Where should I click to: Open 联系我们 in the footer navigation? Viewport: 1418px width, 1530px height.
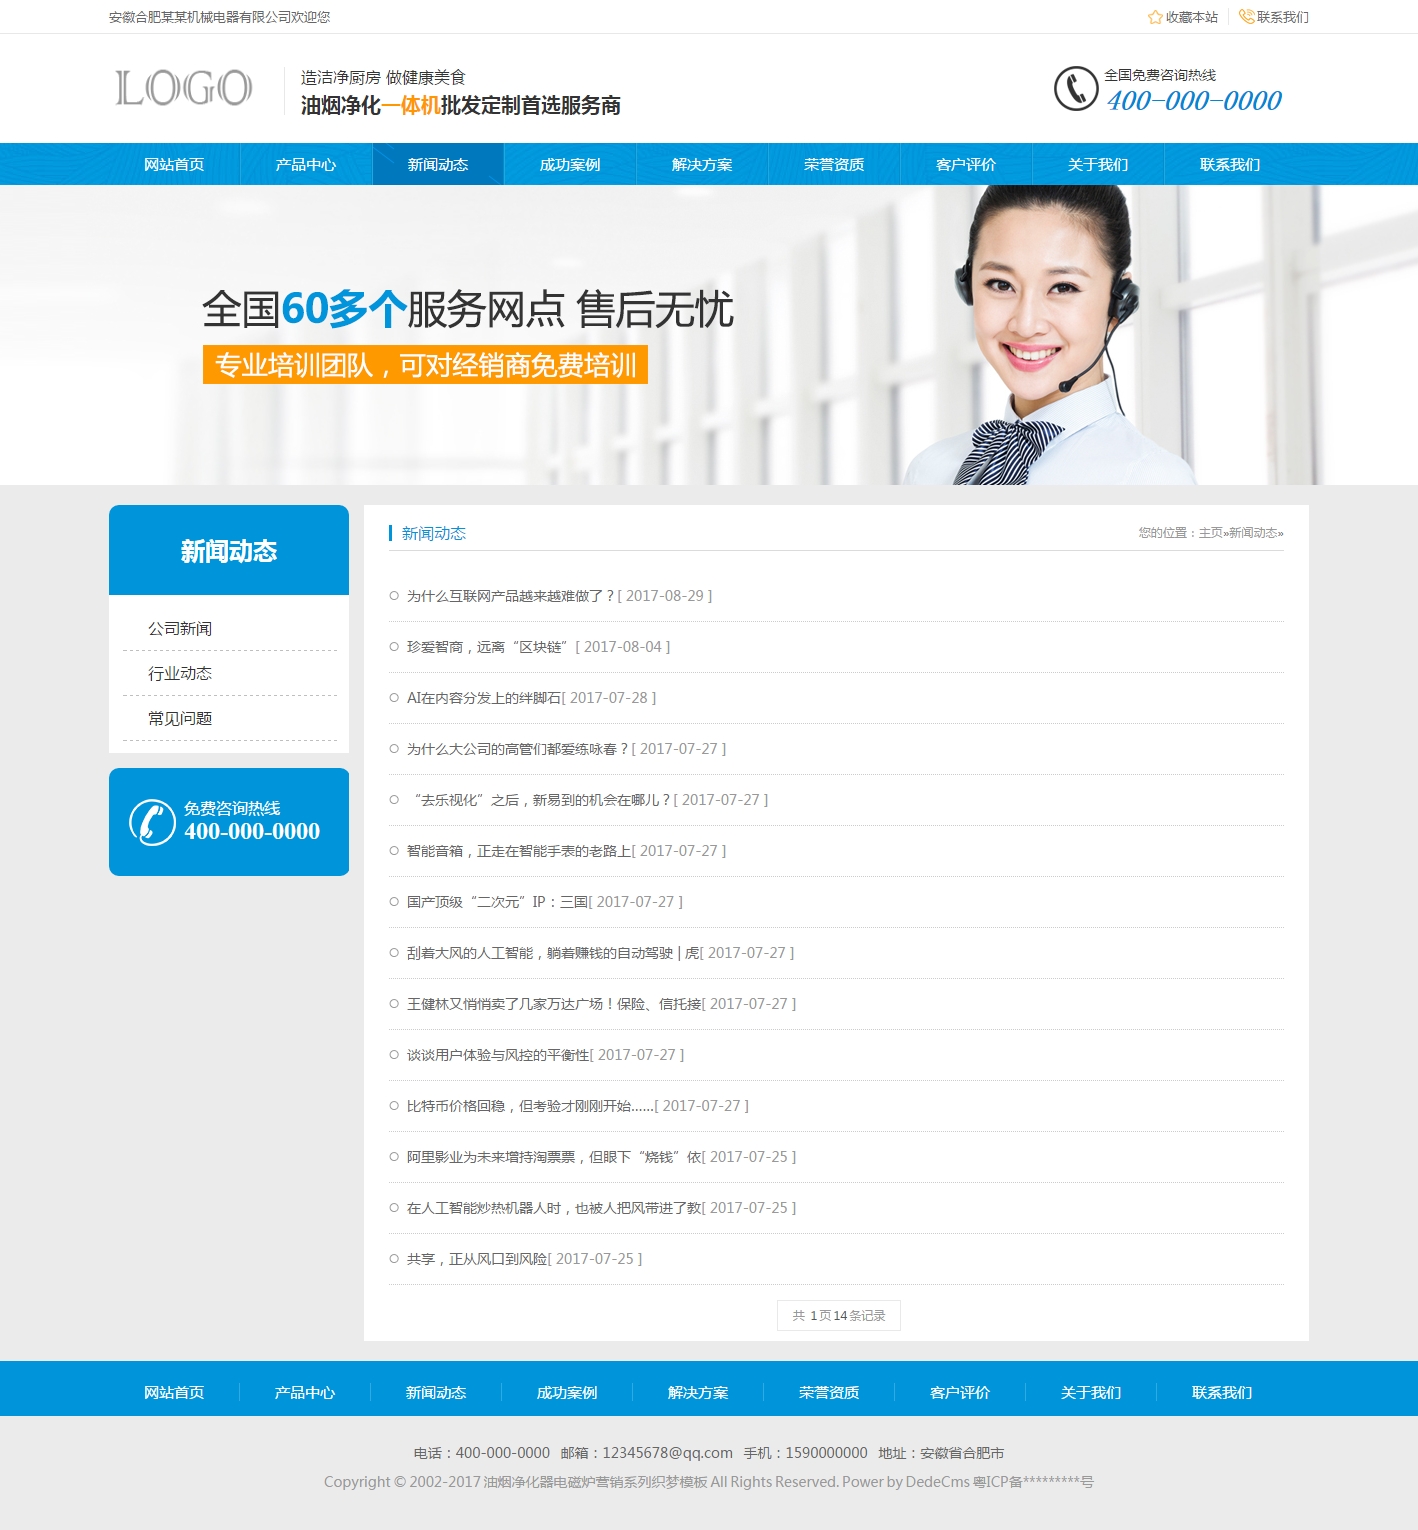(x=1222, y=1393)
